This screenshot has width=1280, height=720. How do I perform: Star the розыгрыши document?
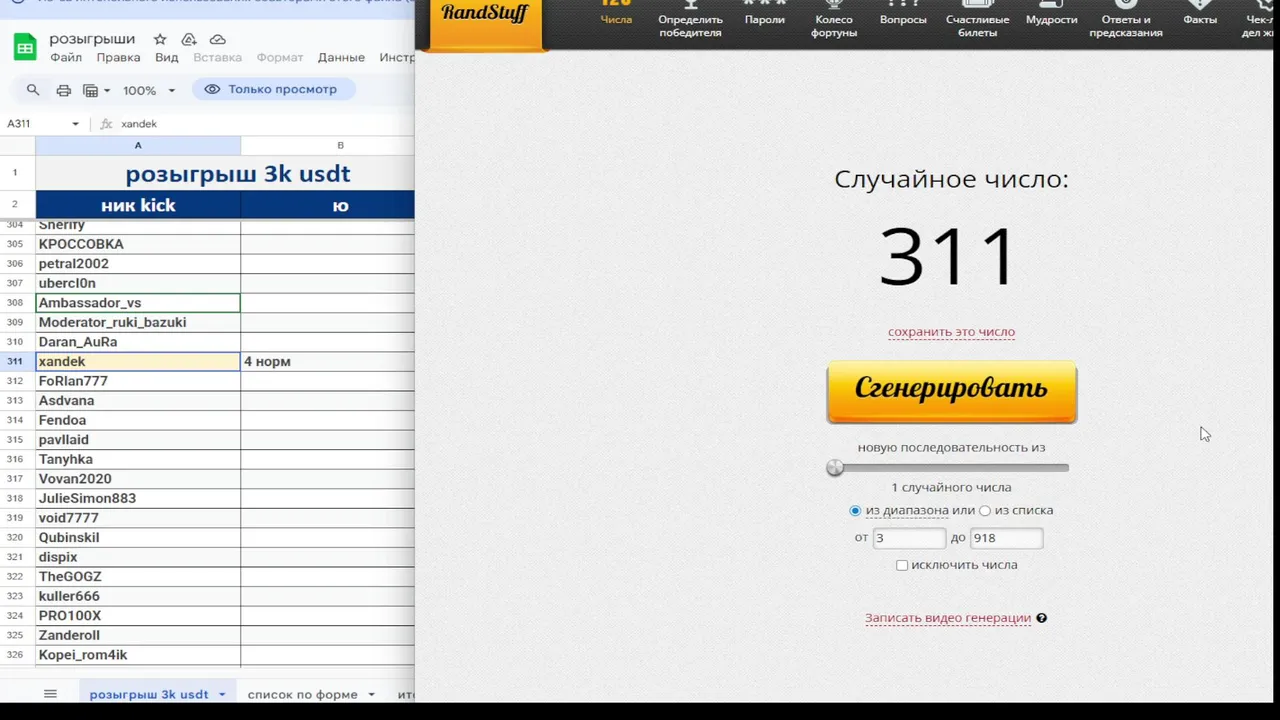(160, 39)
